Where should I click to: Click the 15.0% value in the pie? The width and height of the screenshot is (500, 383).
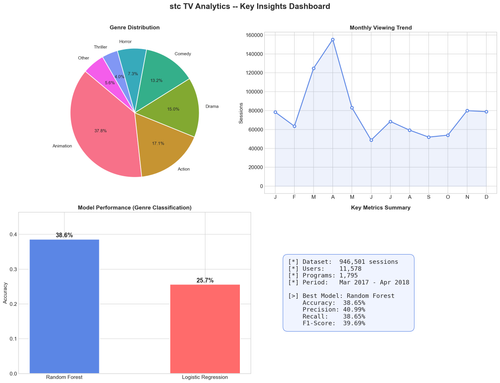click(173, 109)
